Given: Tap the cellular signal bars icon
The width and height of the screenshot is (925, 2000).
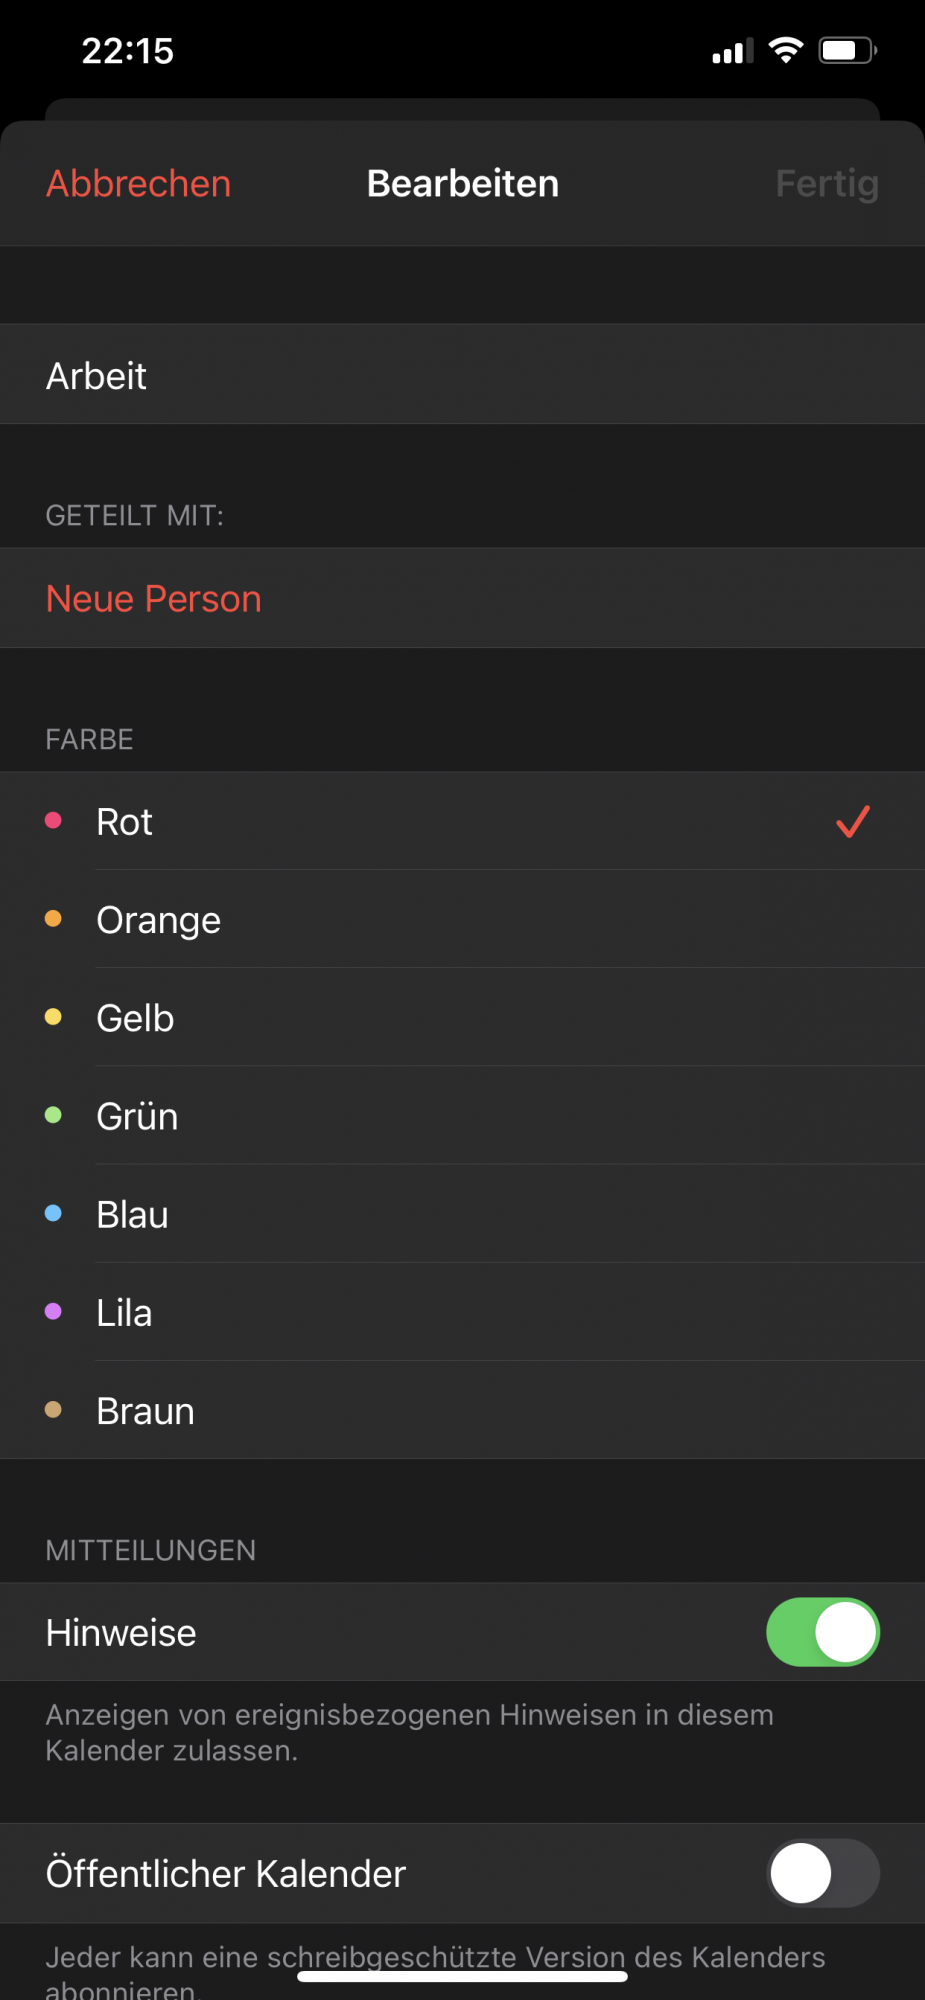Looking at the screenshot, I should tap(732, 51).
